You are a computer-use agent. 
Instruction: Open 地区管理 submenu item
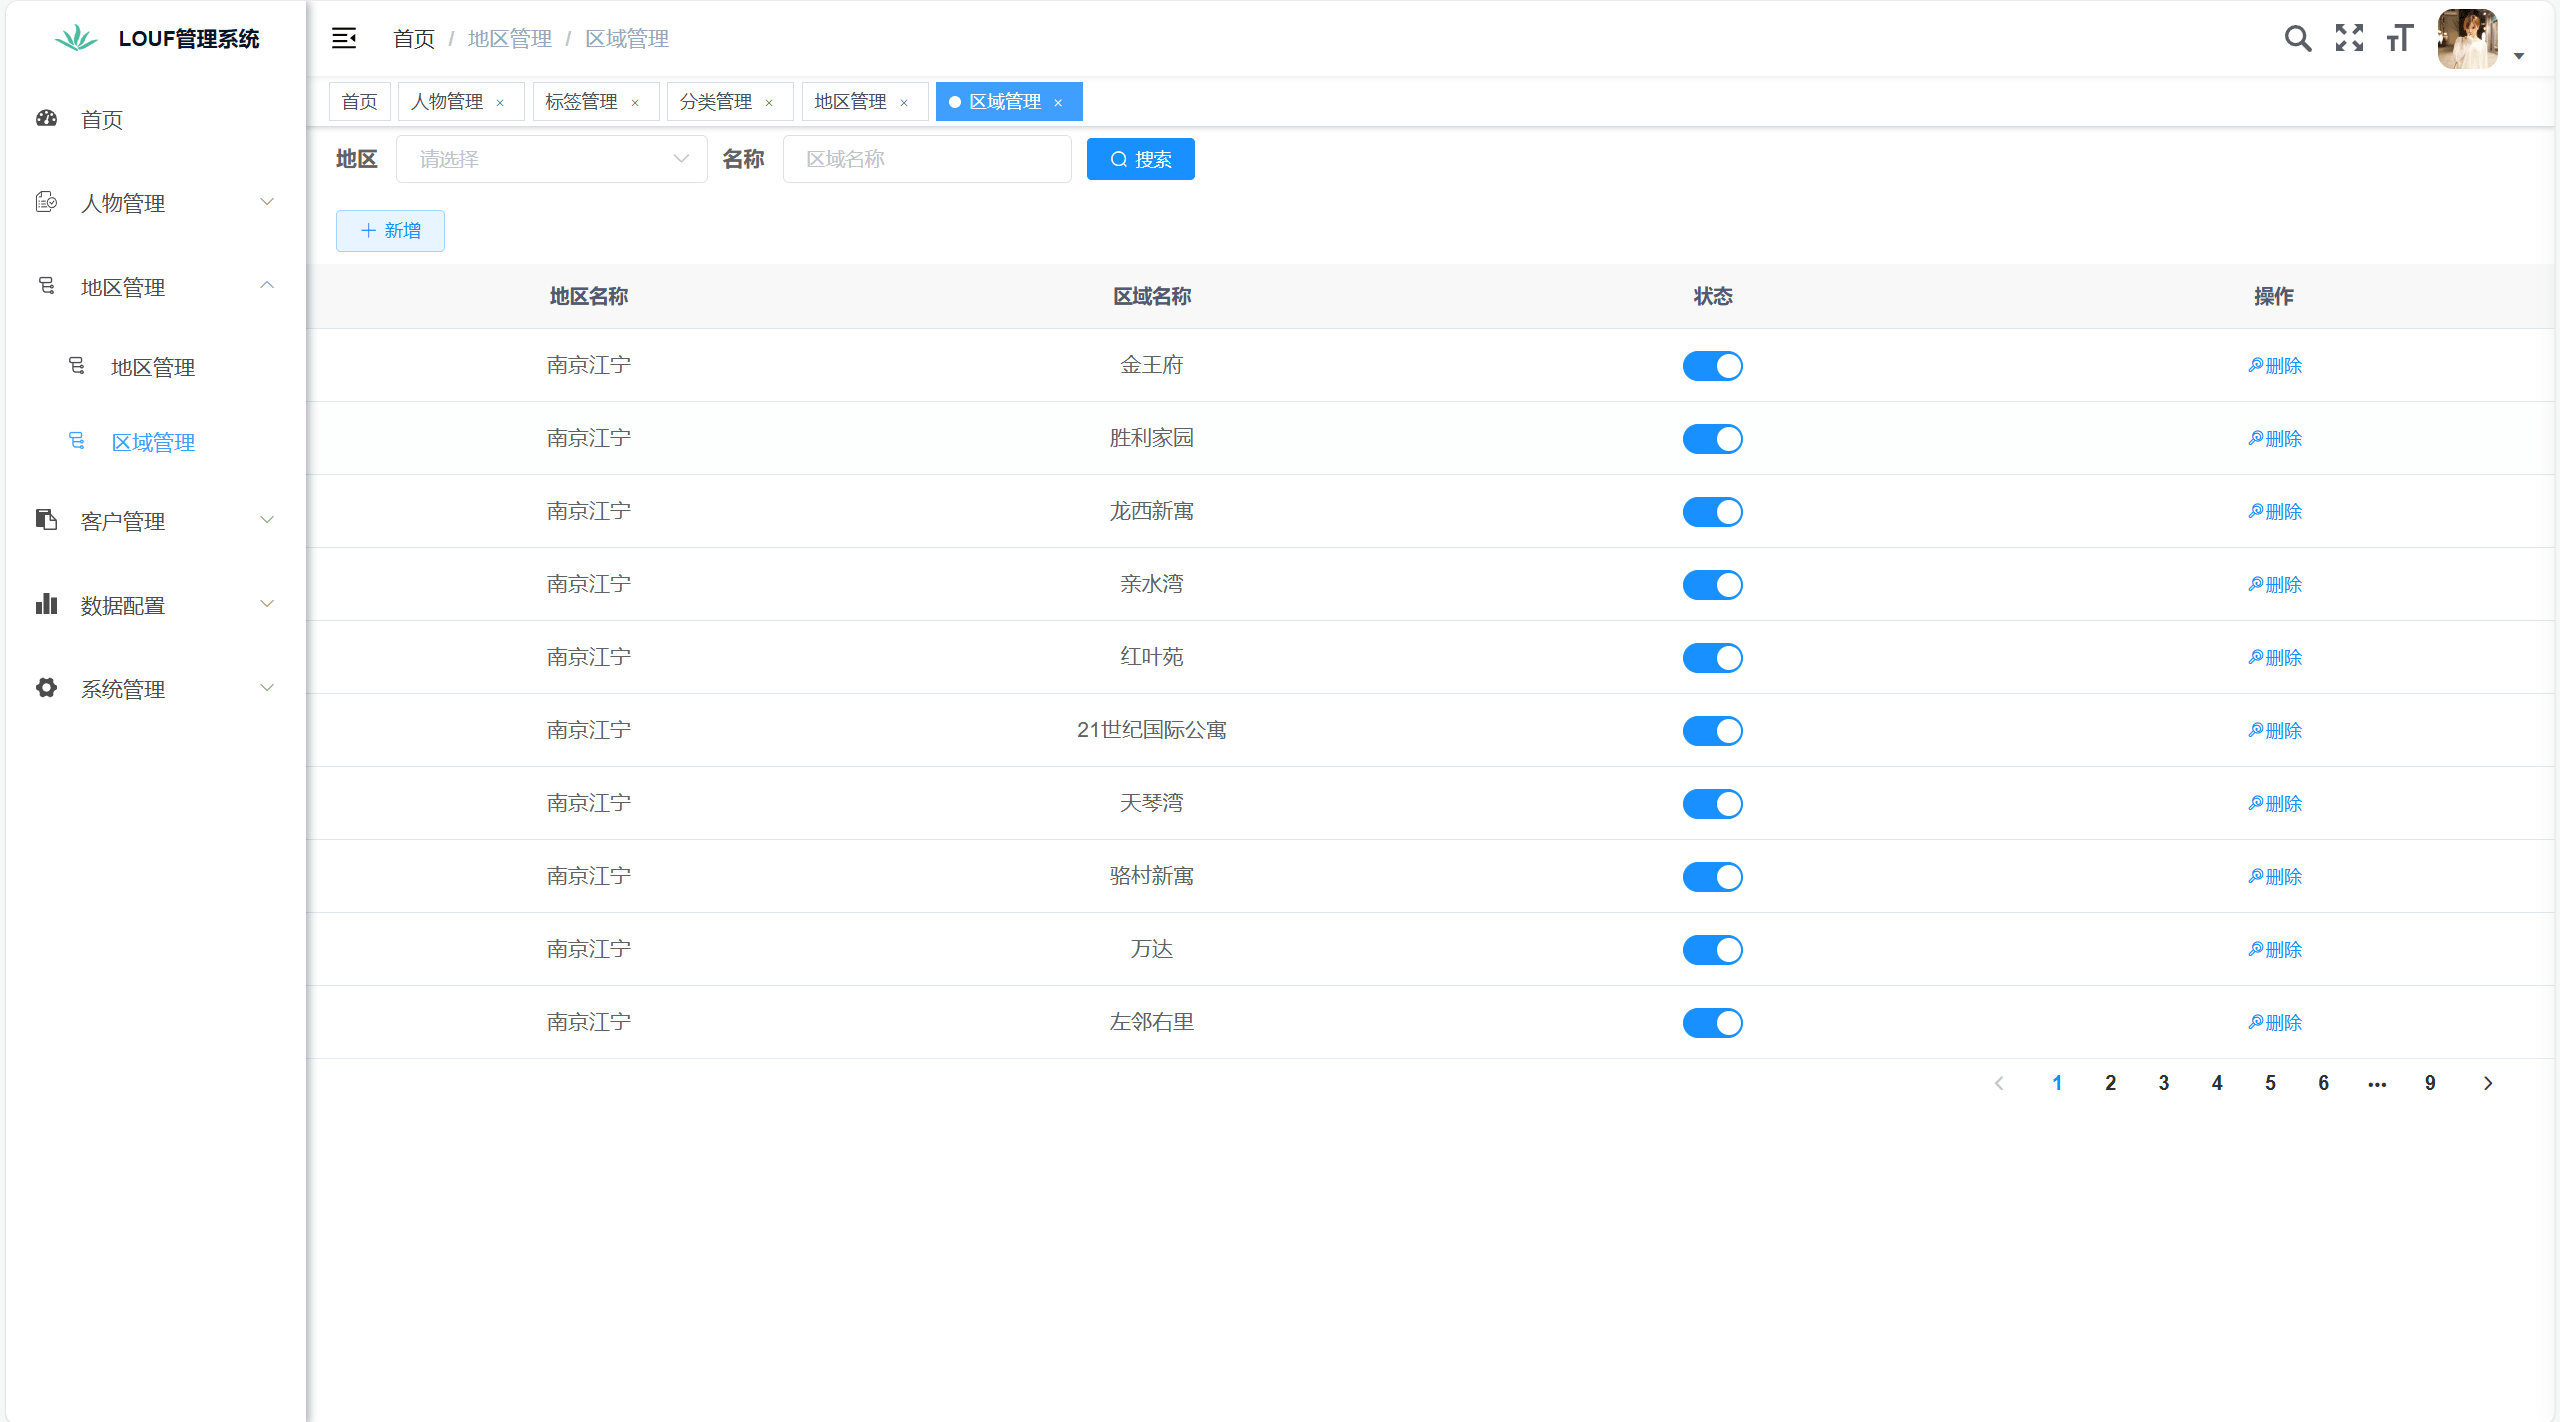(x=152, y=367)
